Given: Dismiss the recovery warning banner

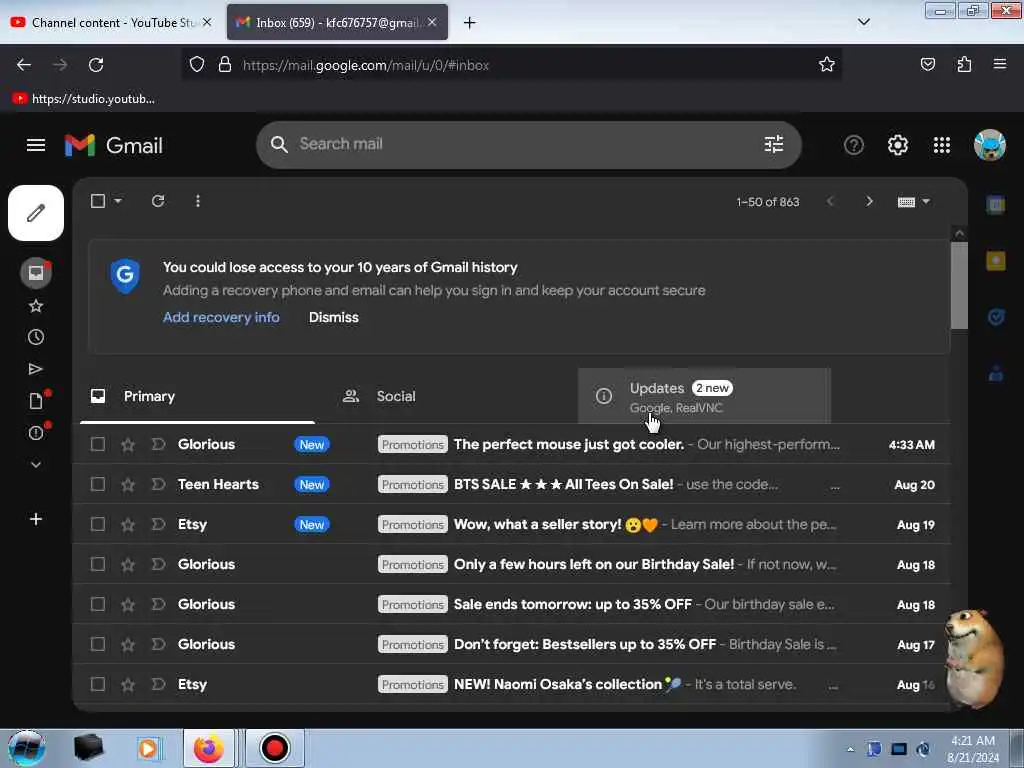Looking at the screenshot, I should [334, 317].
